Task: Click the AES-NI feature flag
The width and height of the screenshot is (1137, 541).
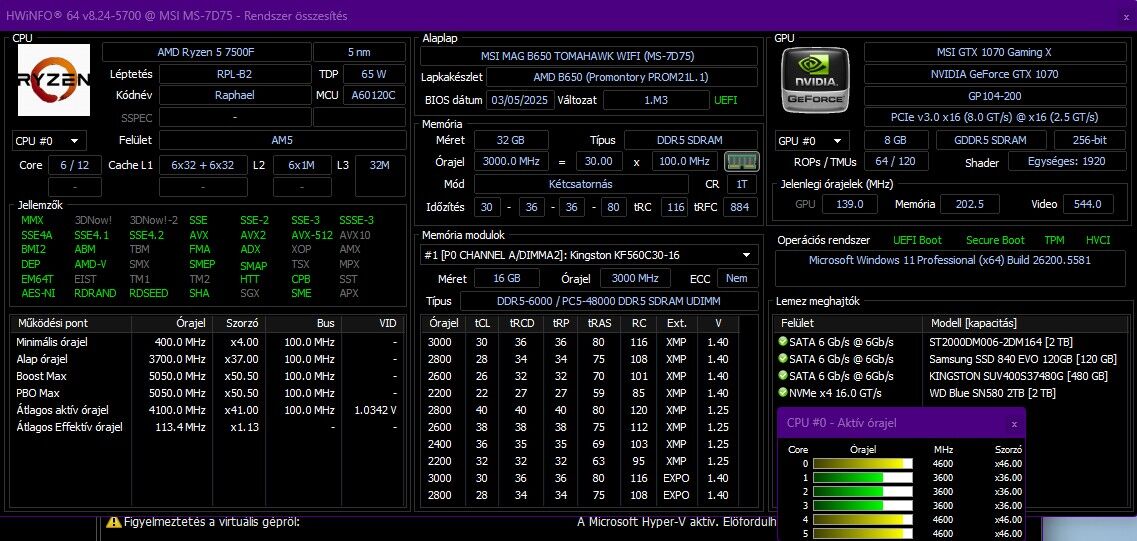Action: coord(38,293)
